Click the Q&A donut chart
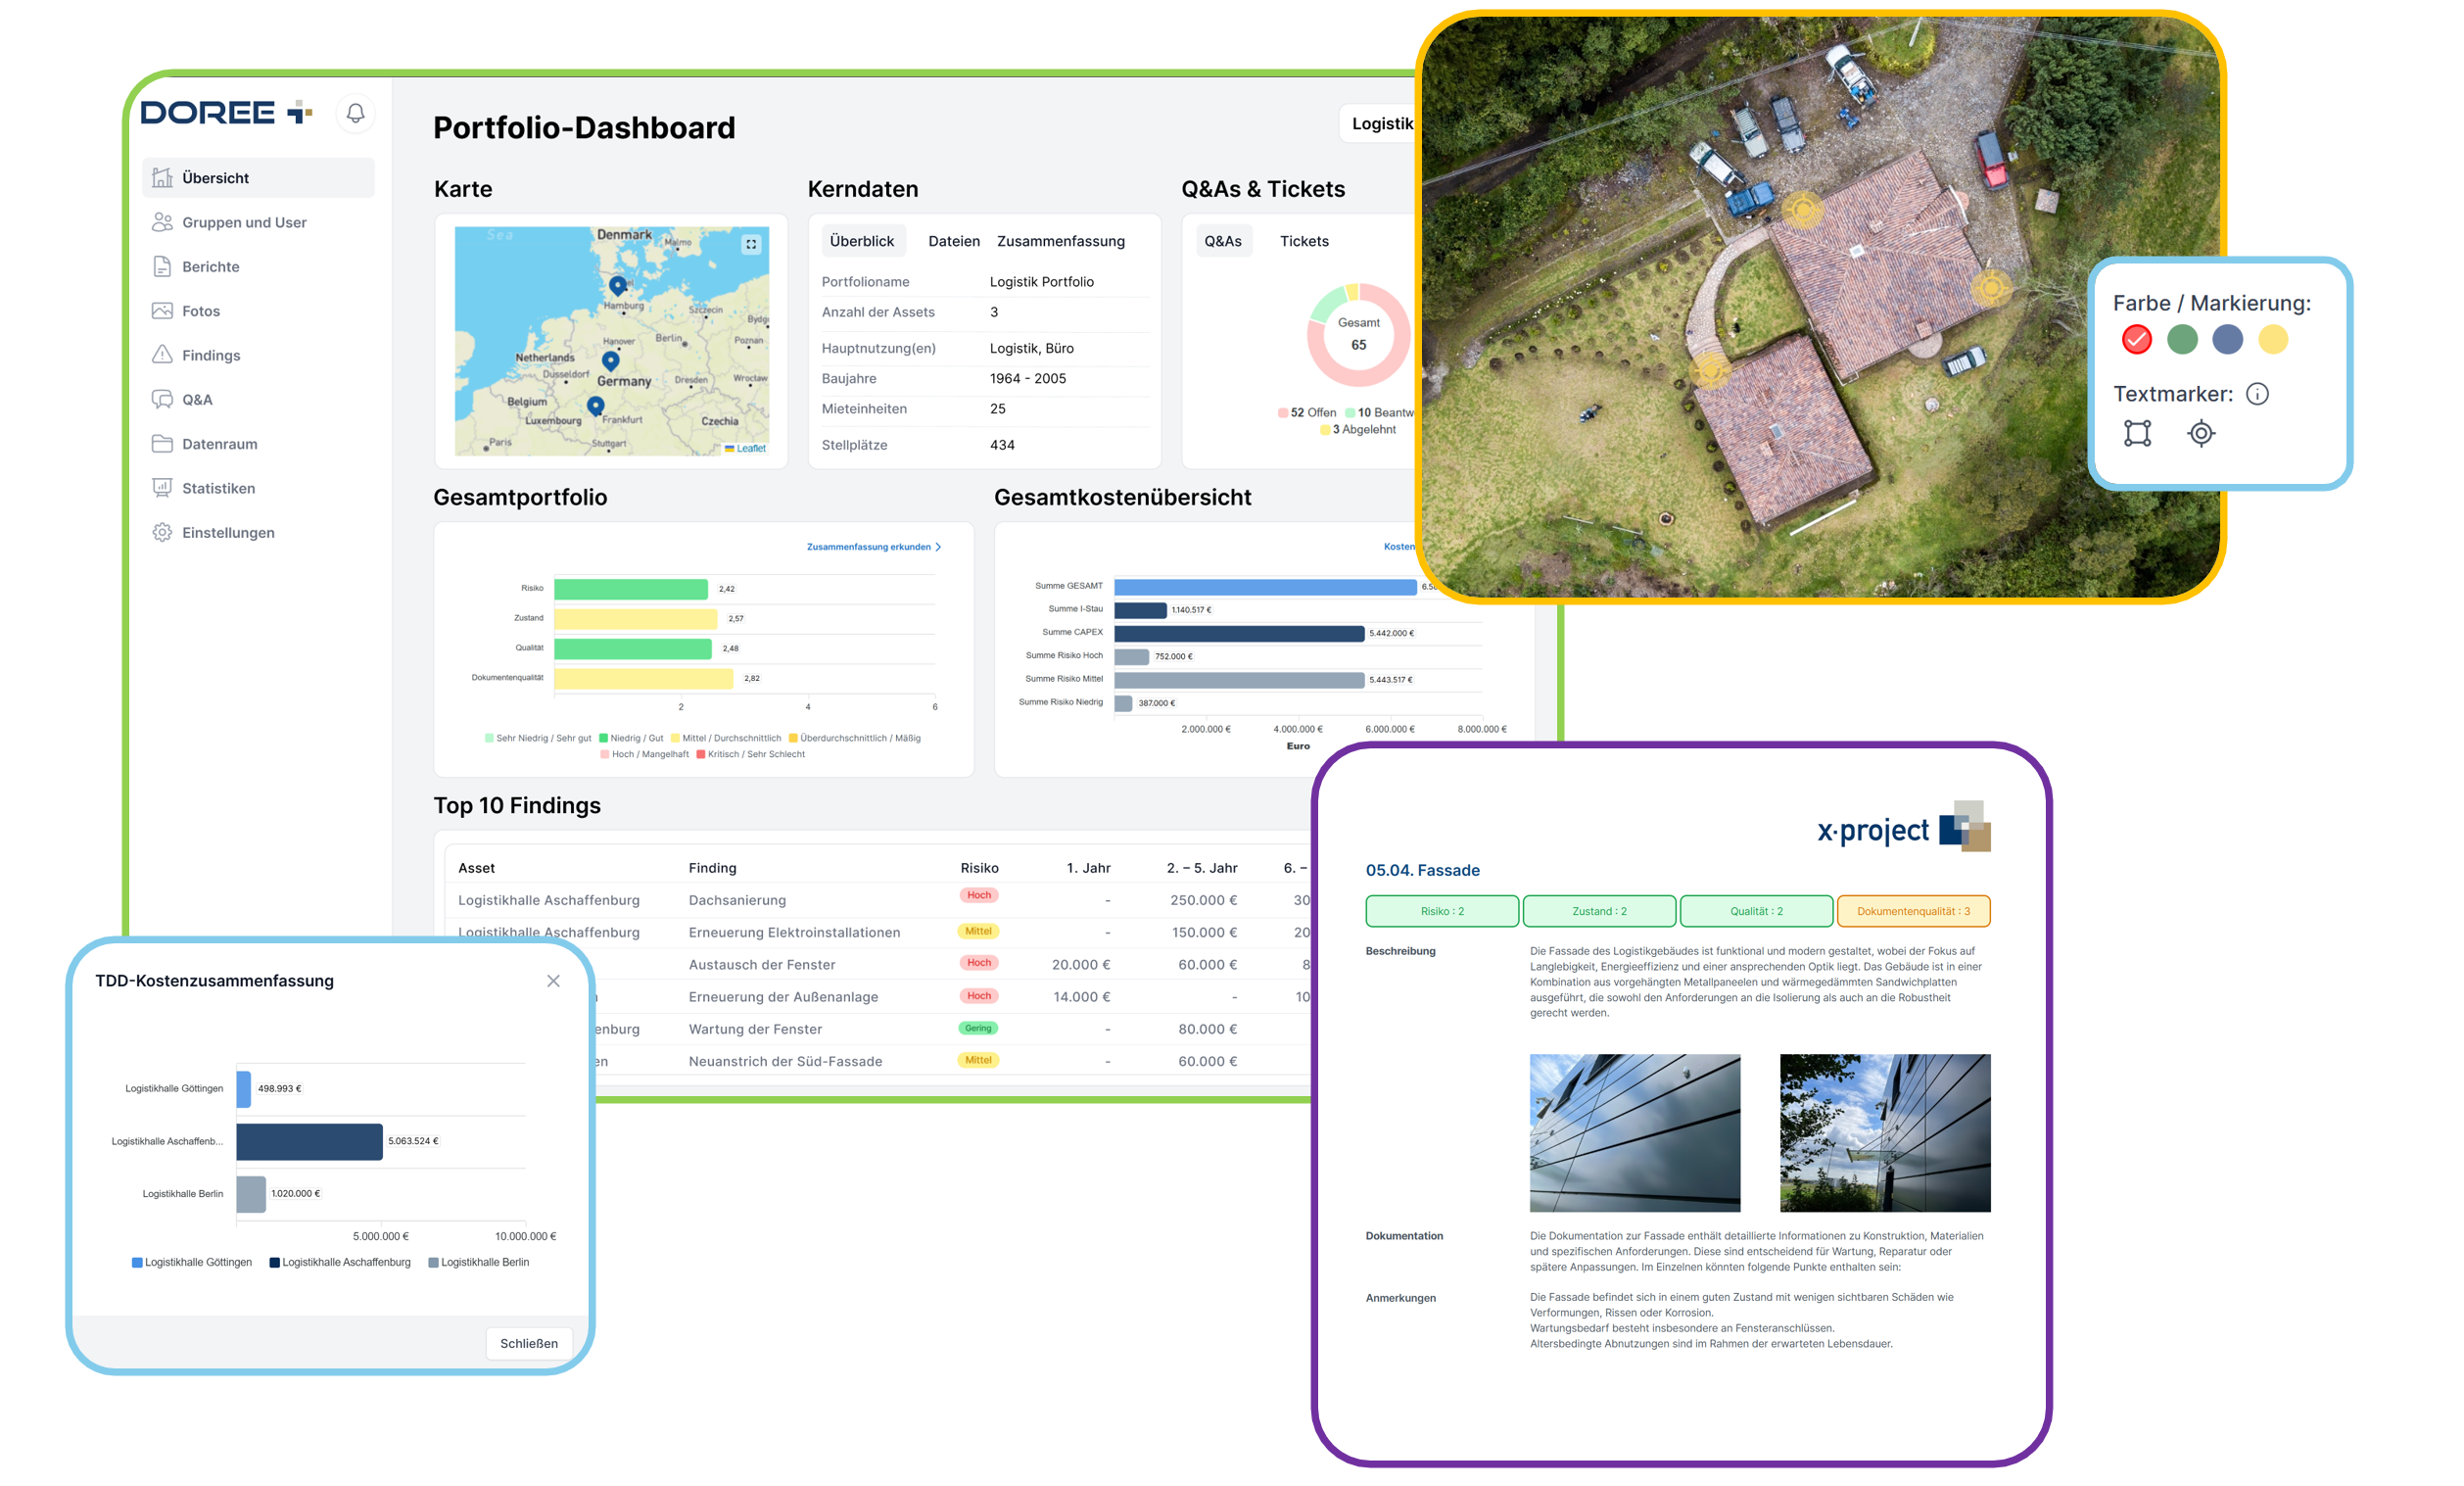This screenshot has height=1486, width=2464. tap(1358, 335)
